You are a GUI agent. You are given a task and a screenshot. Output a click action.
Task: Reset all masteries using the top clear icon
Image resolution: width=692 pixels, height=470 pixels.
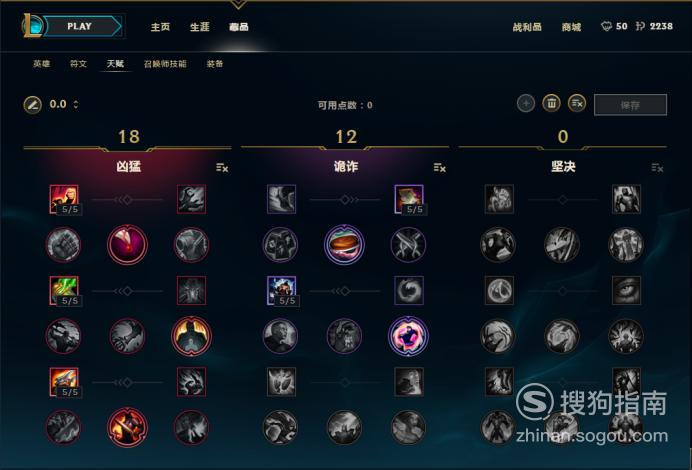[577, 104]
